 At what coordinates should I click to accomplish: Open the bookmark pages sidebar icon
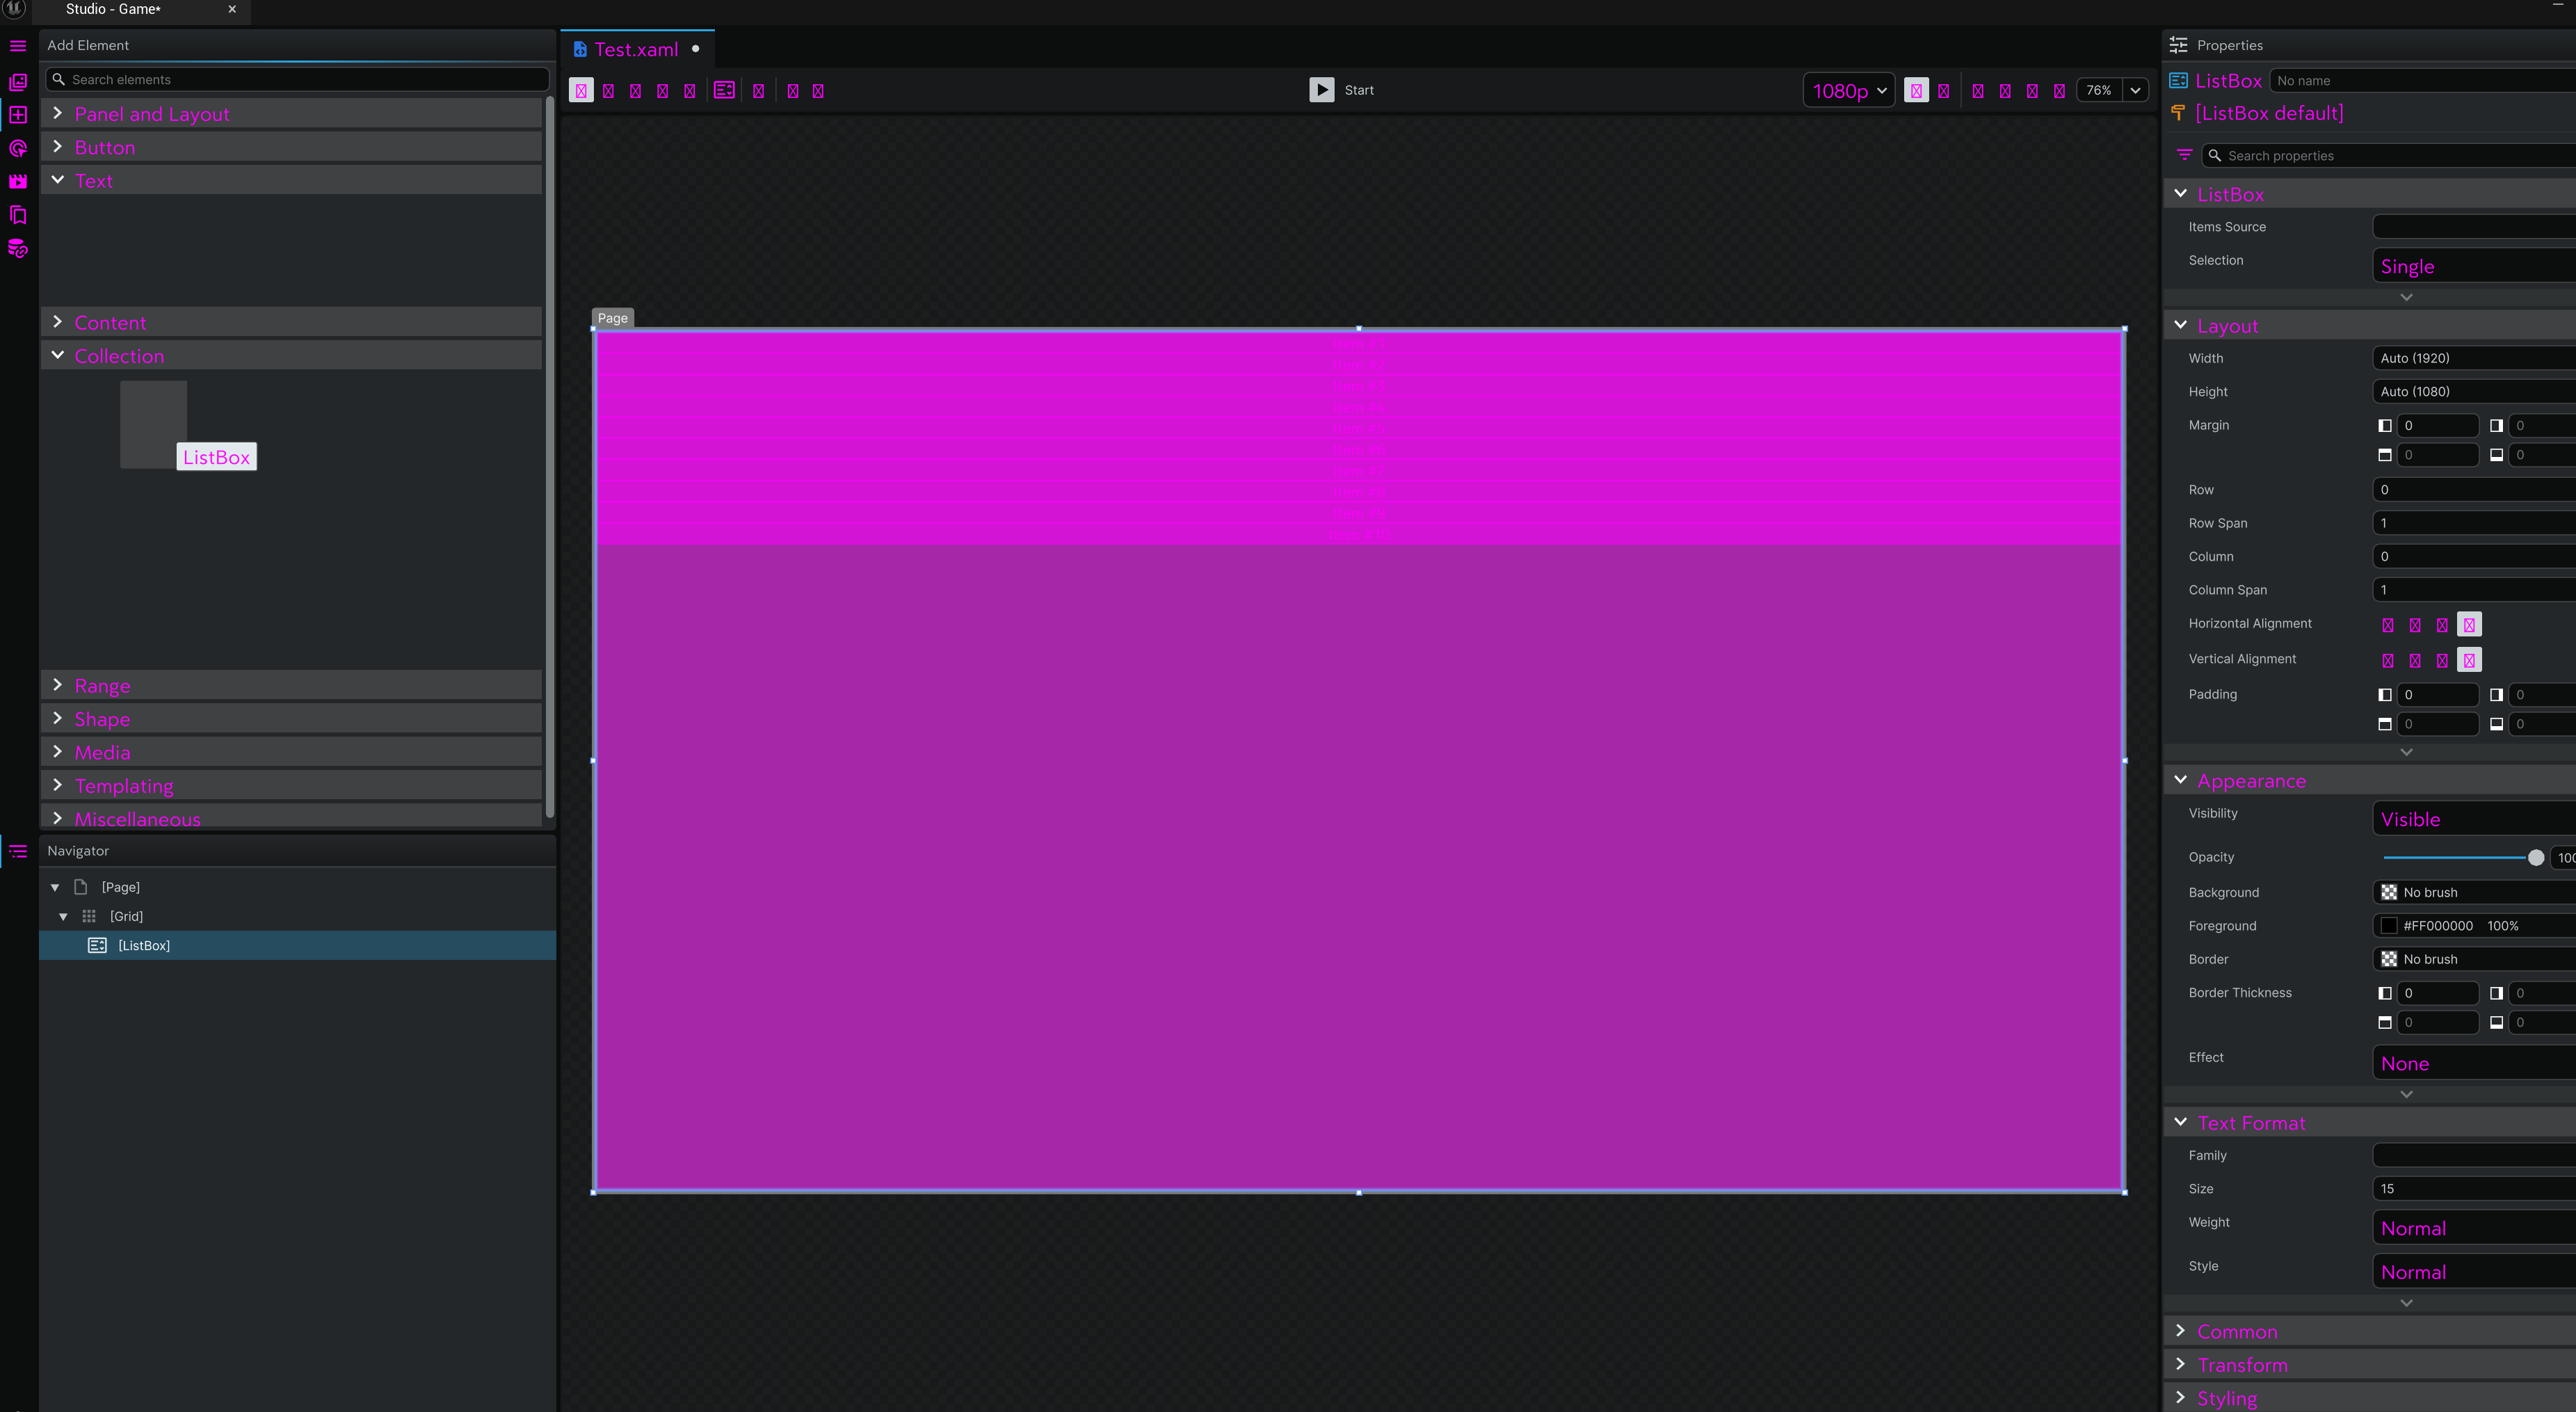(18, 215)
